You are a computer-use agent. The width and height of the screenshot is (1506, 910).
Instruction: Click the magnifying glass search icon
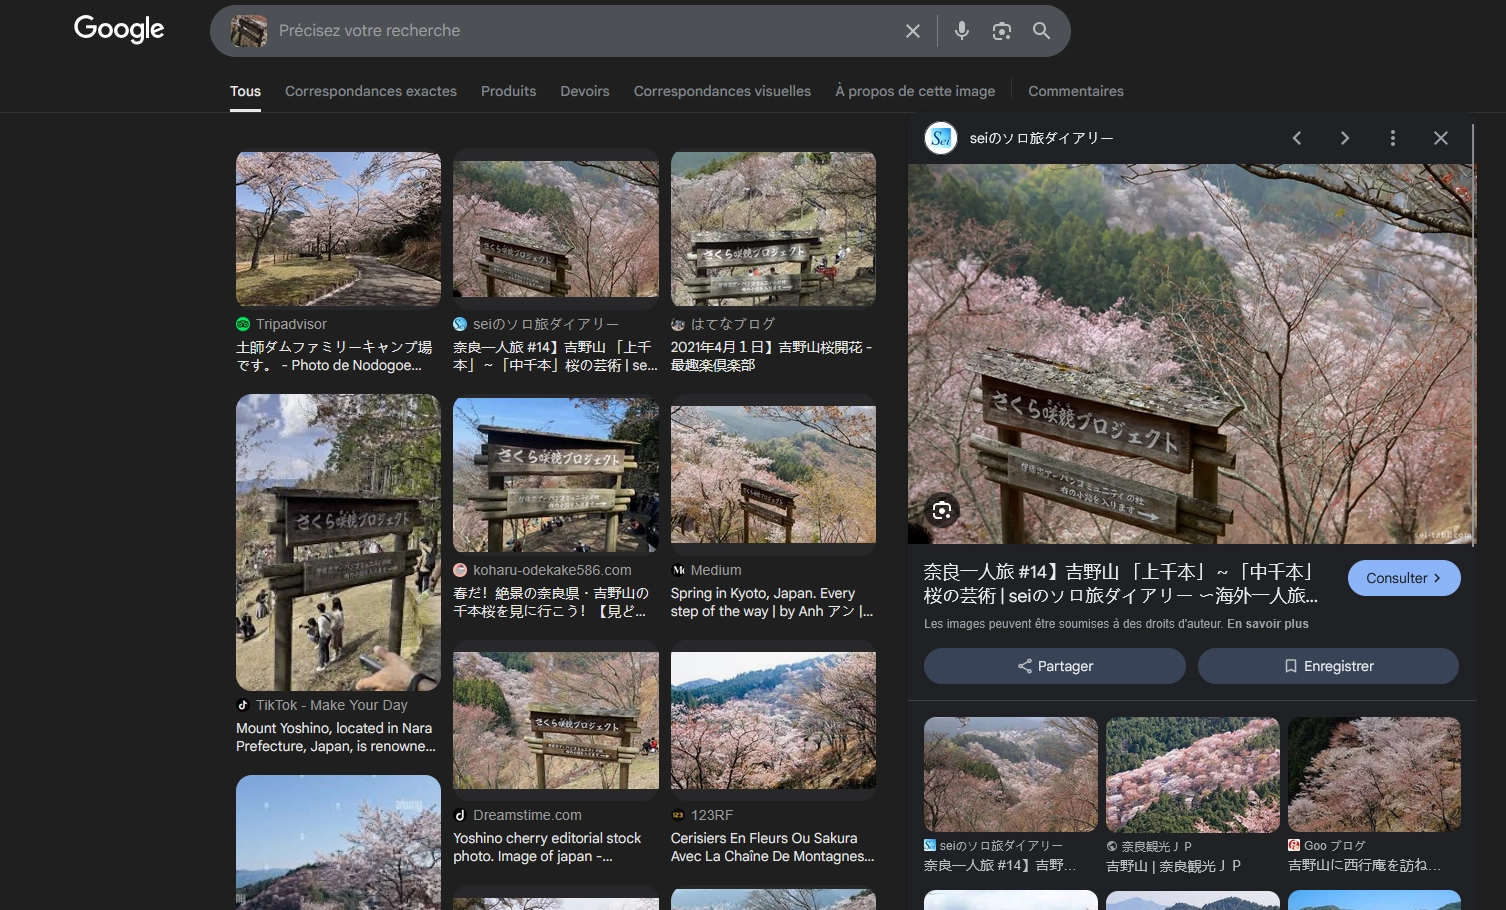[x=1041, y=31]
